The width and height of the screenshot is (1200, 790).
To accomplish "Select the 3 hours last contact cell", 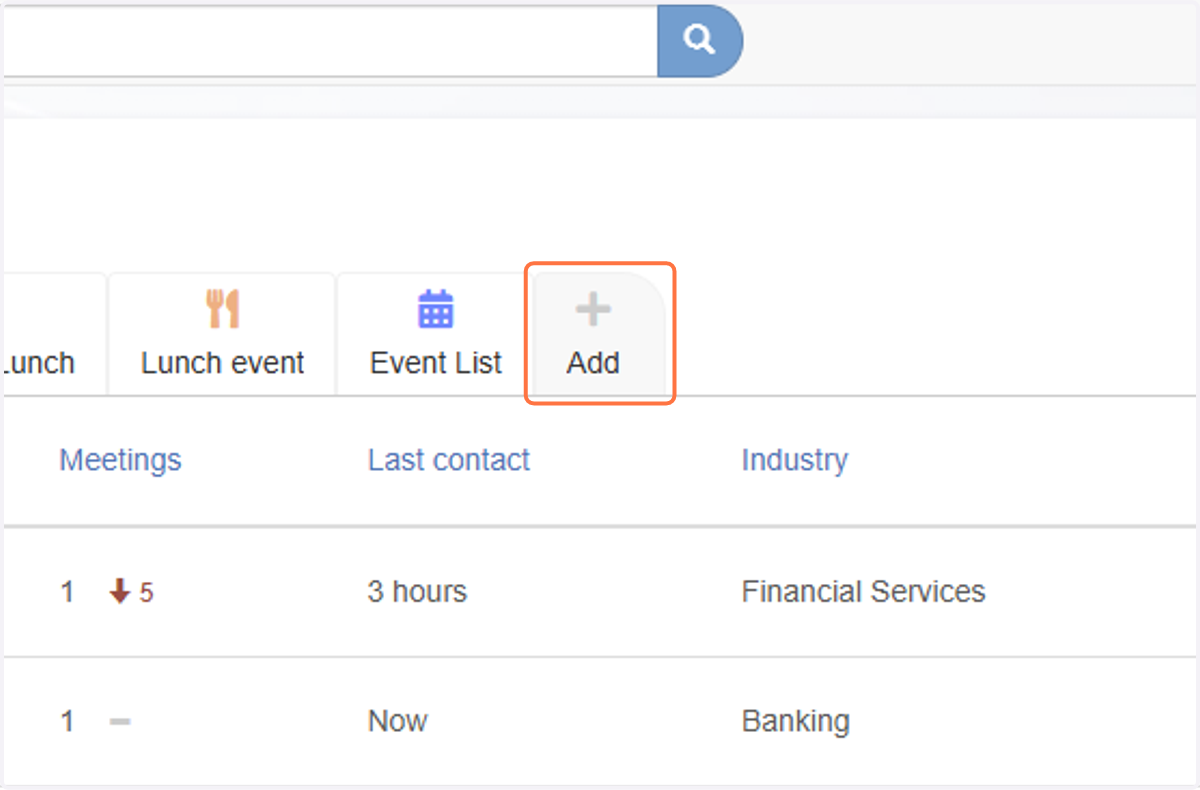I will tap(417, 592).
